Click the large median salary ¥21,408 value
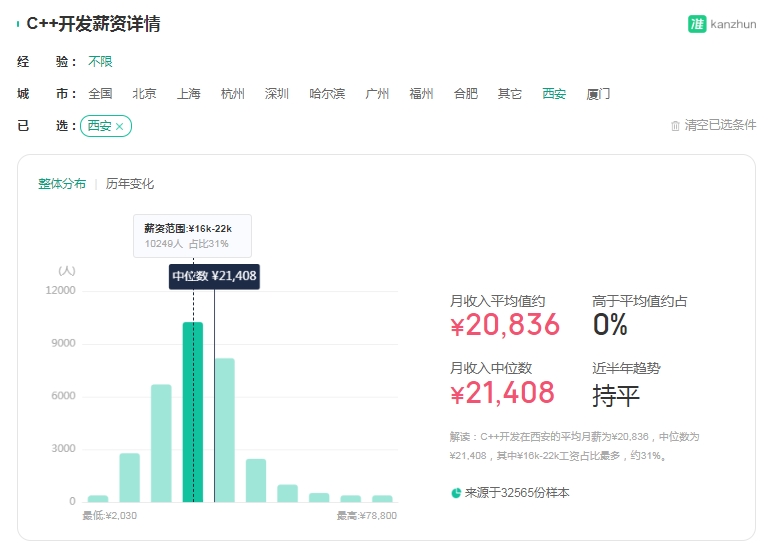The height and width of the screenshot is (557, 776). tap(502, 393)
